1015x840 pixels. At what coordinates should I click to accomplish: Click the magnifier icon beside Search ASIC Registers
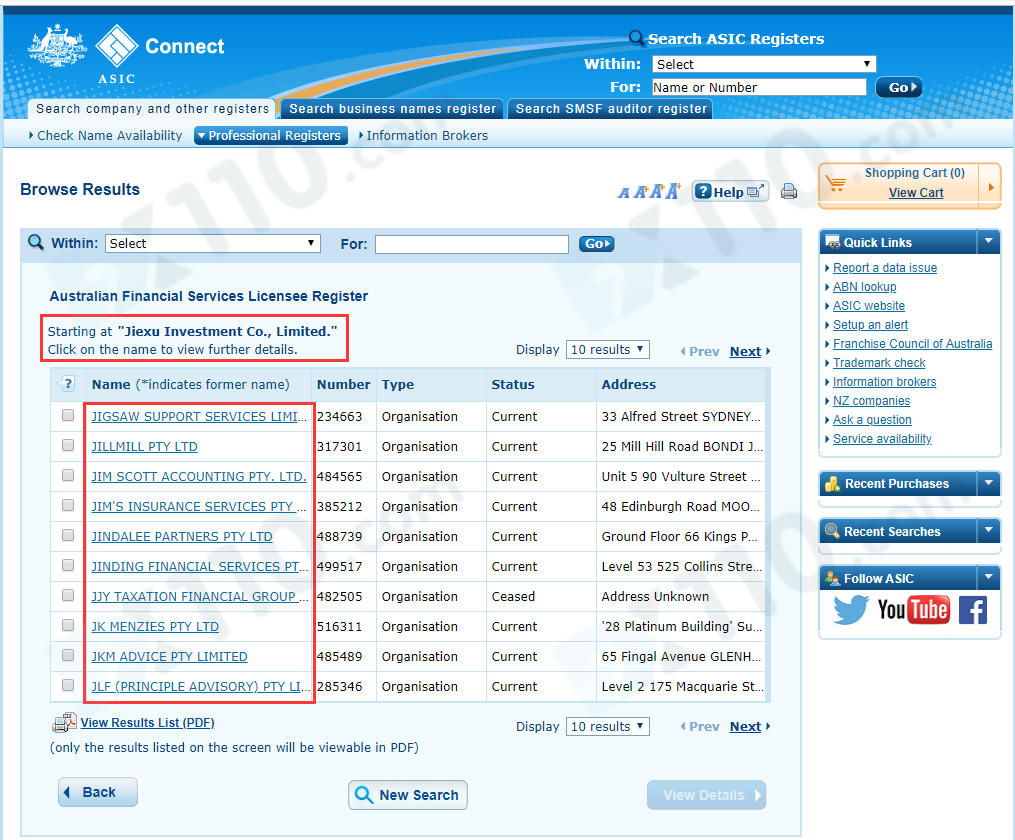tap(637, 38)
